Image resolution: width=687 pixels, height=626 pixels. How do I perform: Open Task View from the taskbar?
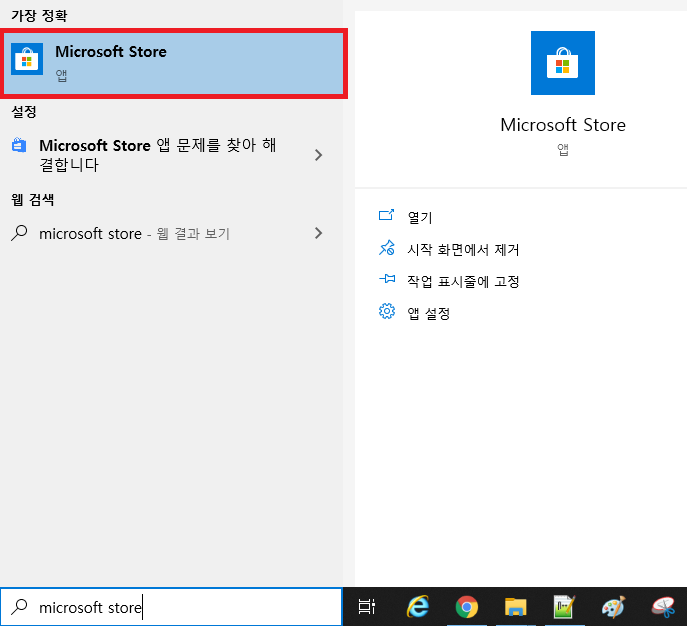click(x=366, y=607)
